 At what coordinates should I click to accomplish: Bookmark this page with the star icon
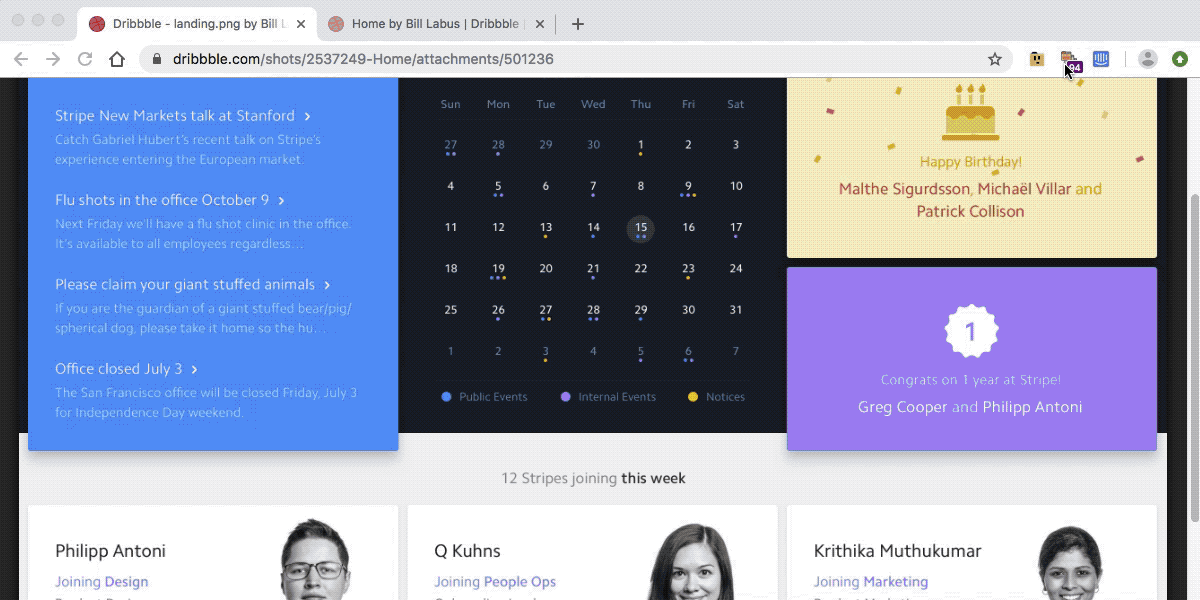click(995, 59)
